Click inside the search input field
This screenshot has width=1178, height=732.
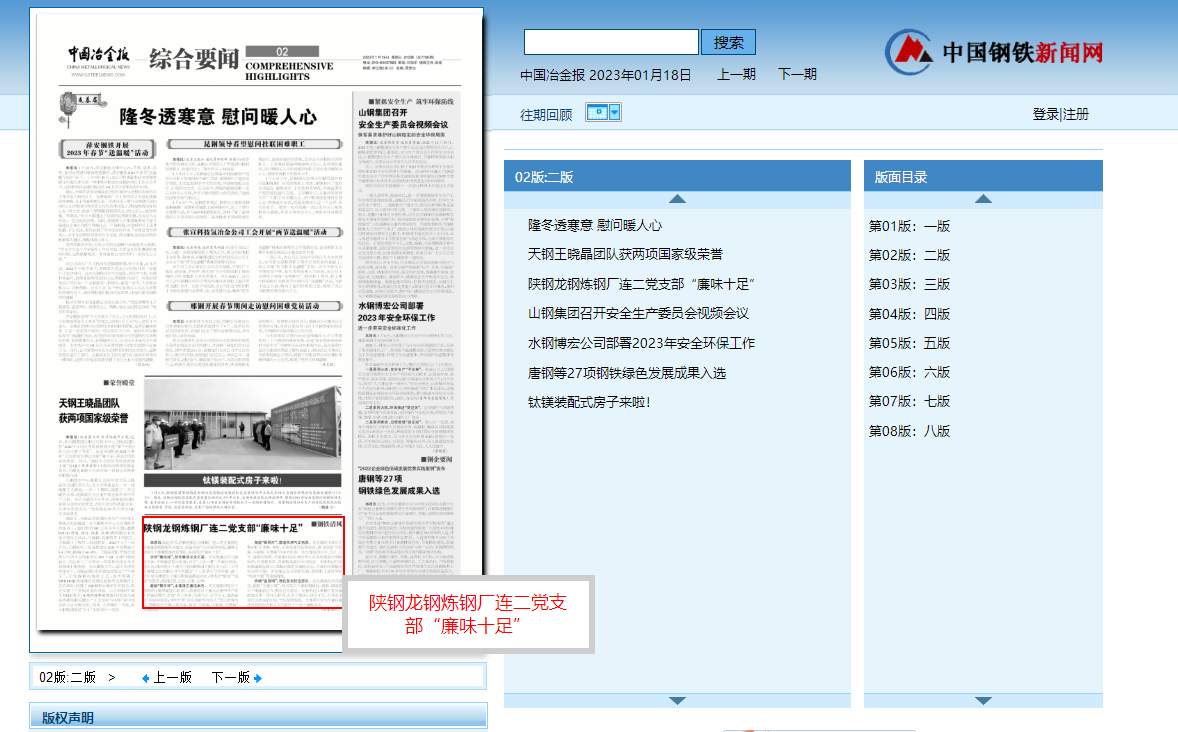click(610, 41)
